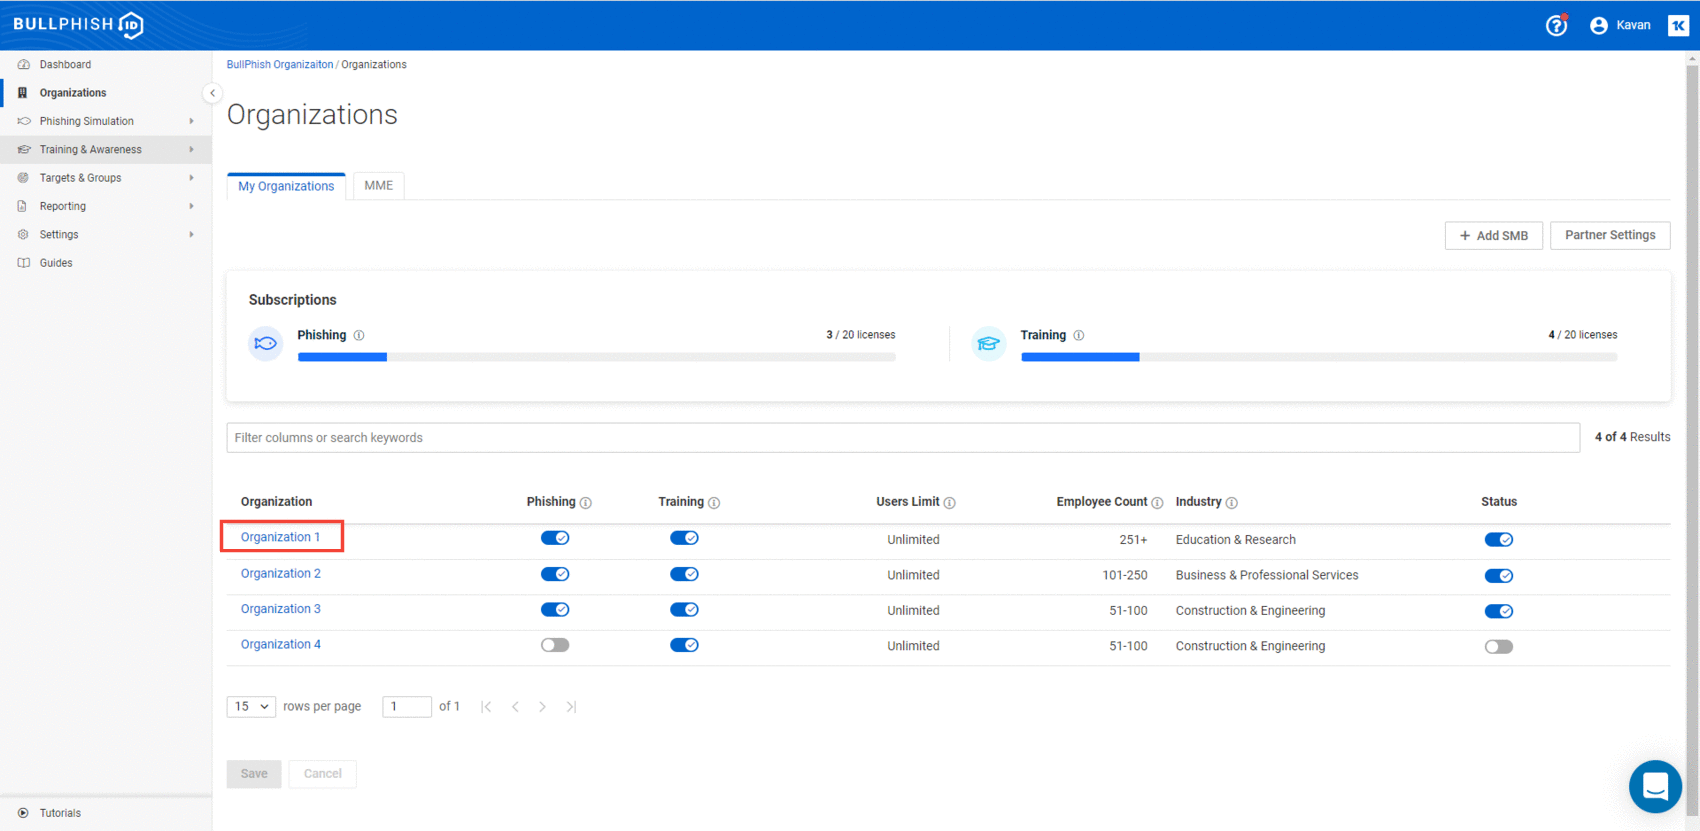Go to next page of results

542,707
